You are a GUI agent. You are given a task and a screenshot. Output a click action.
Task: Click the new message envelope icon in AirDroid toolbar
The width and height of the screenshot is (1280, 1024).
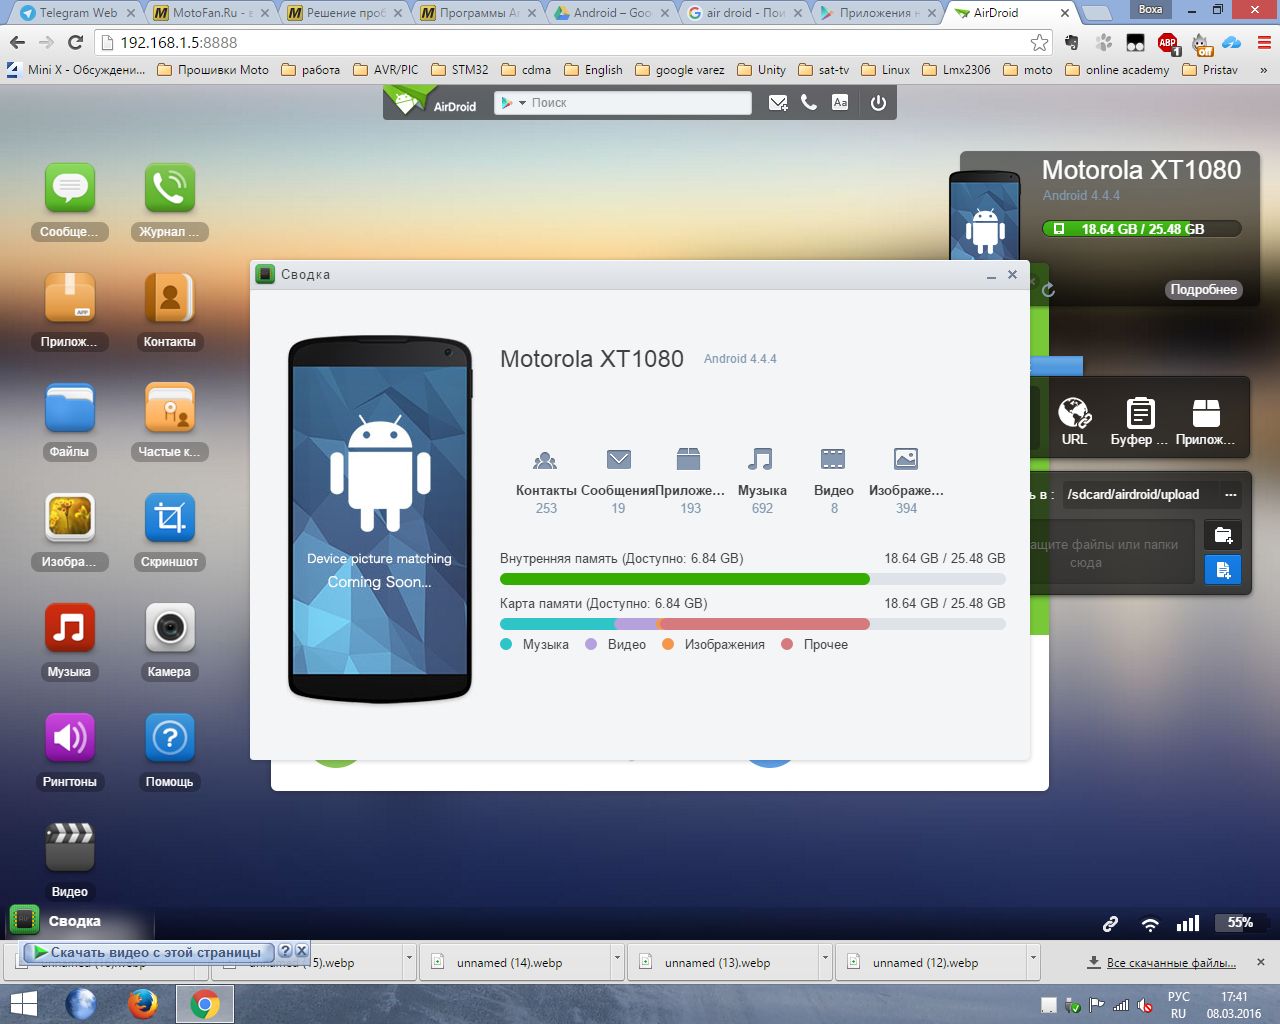pyautogui.click(x=778, y=103)
